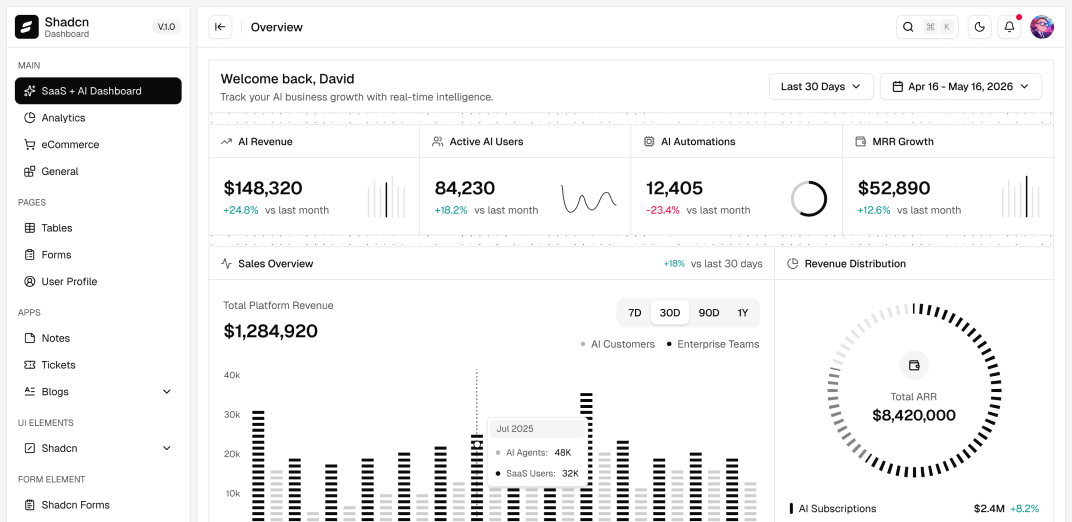The image size is (1072, 522).
Task: Click the Sales Overview activity pulse icon
Action: [x=226, y=264]
